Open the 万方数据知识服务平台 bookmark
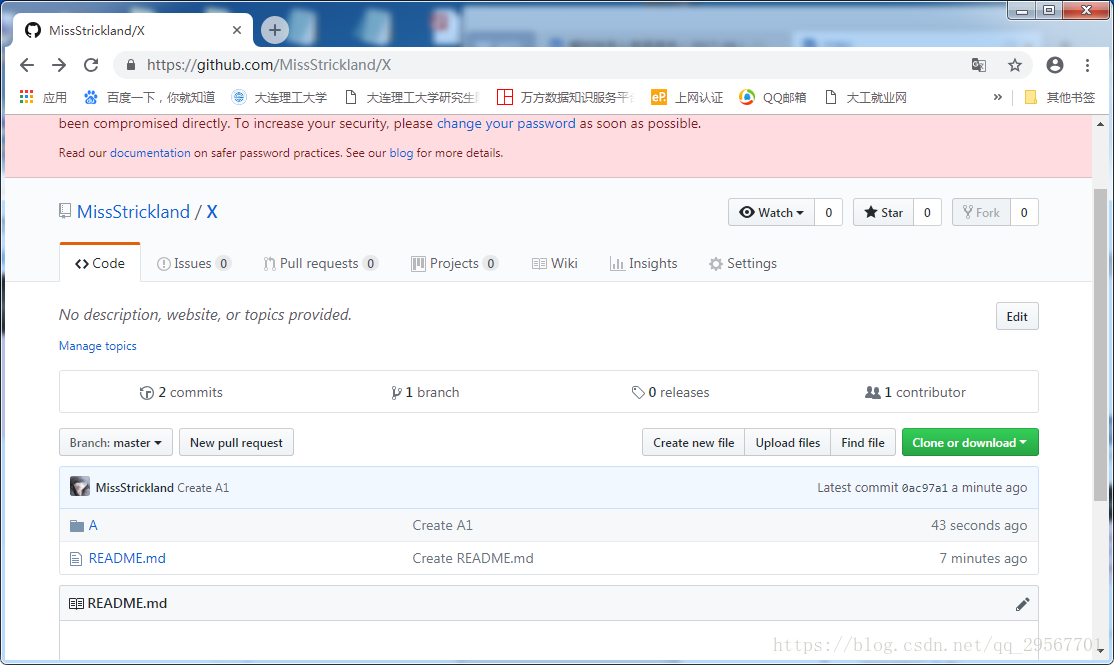Screen dimensions: 1114x665 (x=565, y=97)
